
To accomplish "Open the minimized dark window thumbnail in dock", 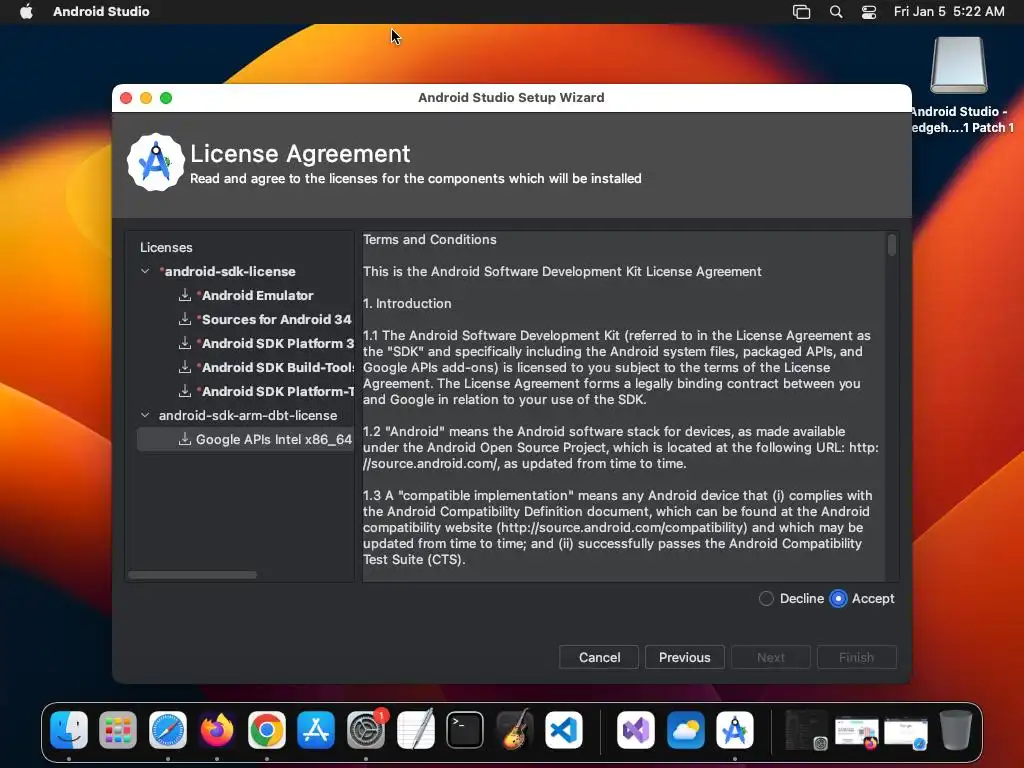I will tap(807, 729).
